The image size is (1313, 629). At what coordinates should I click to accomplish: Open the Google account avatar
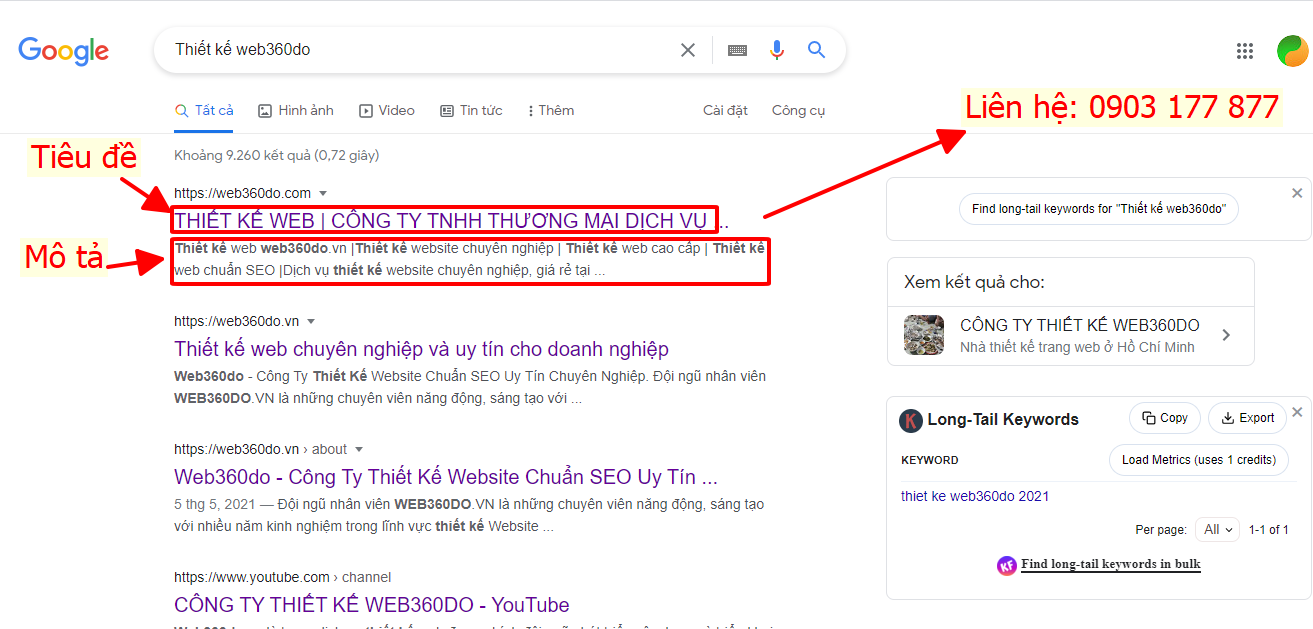[x=1292, y=51]
